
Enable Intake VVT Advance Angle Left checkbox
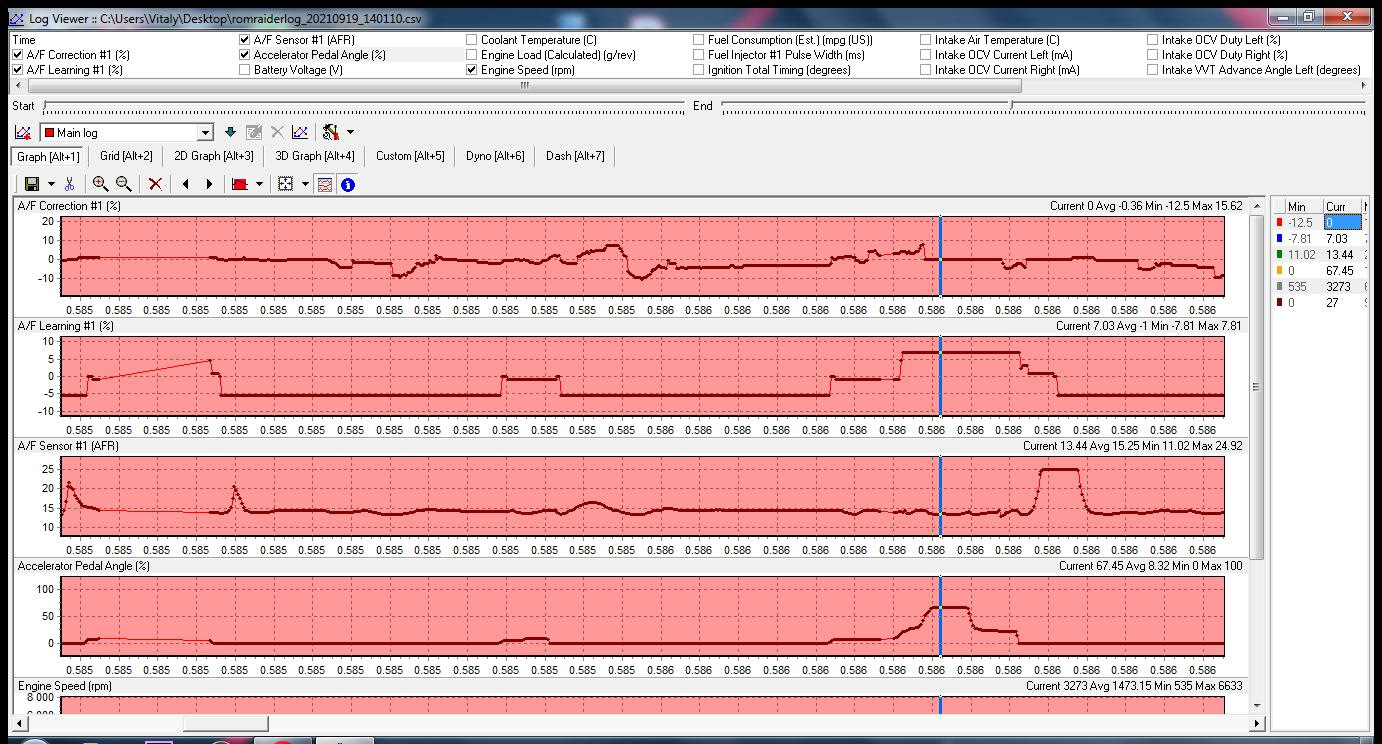tap(1153, 70)
